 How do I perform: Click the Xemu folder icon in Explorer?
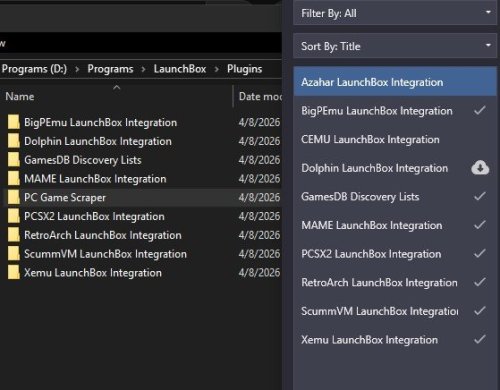pyautogui.click(x=13, y=272)
